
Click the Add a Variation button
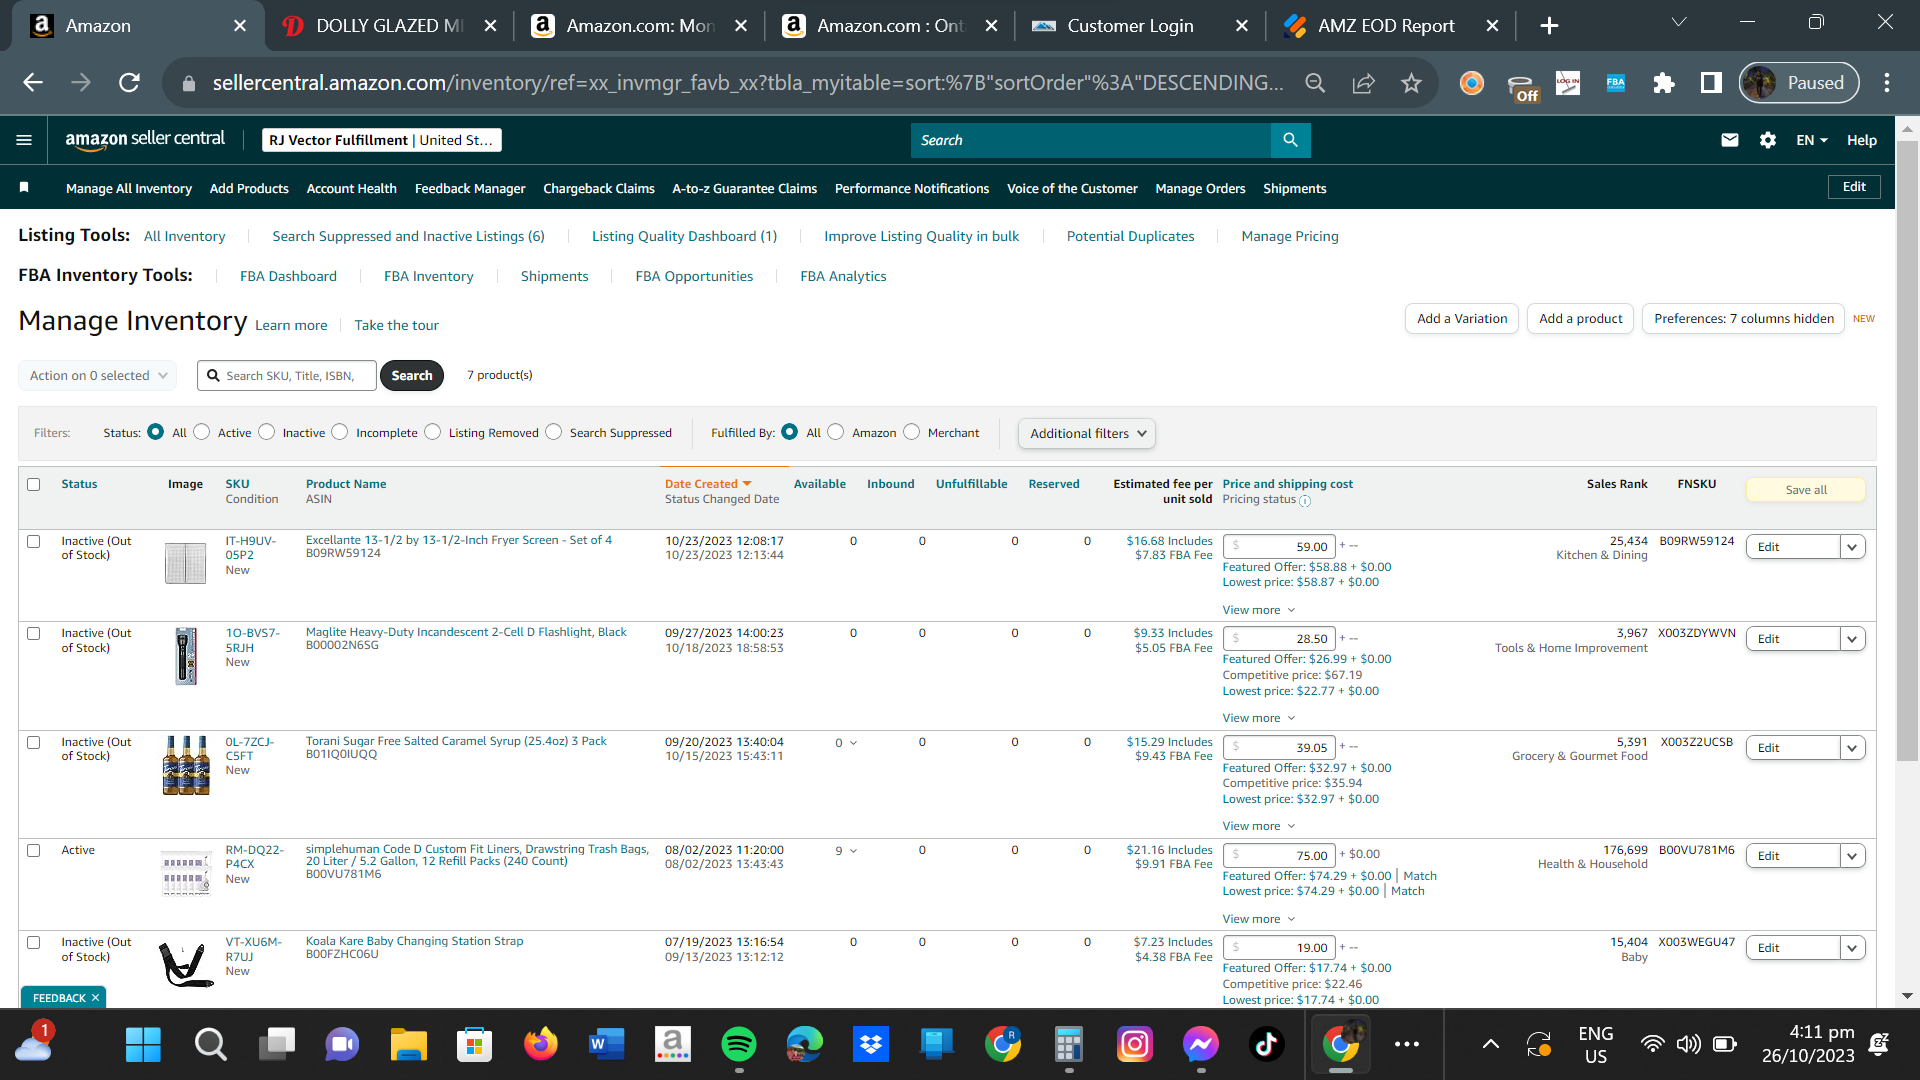tap(1462, 319)
